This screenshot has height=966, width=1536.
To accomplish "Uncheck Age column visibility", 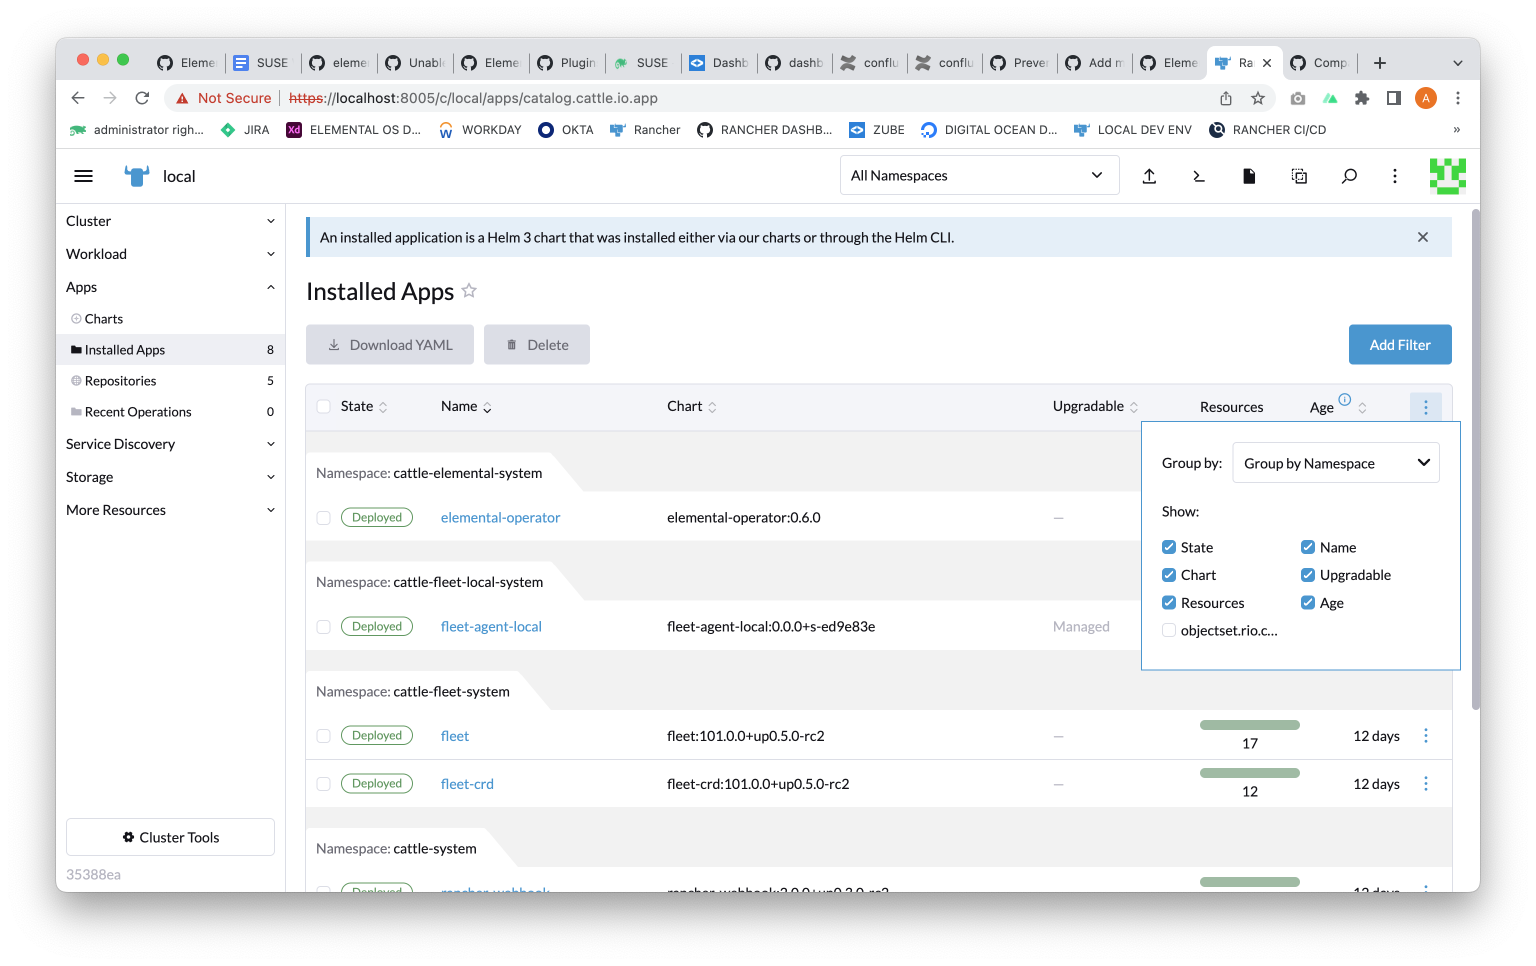I will tap(1308, 603).
